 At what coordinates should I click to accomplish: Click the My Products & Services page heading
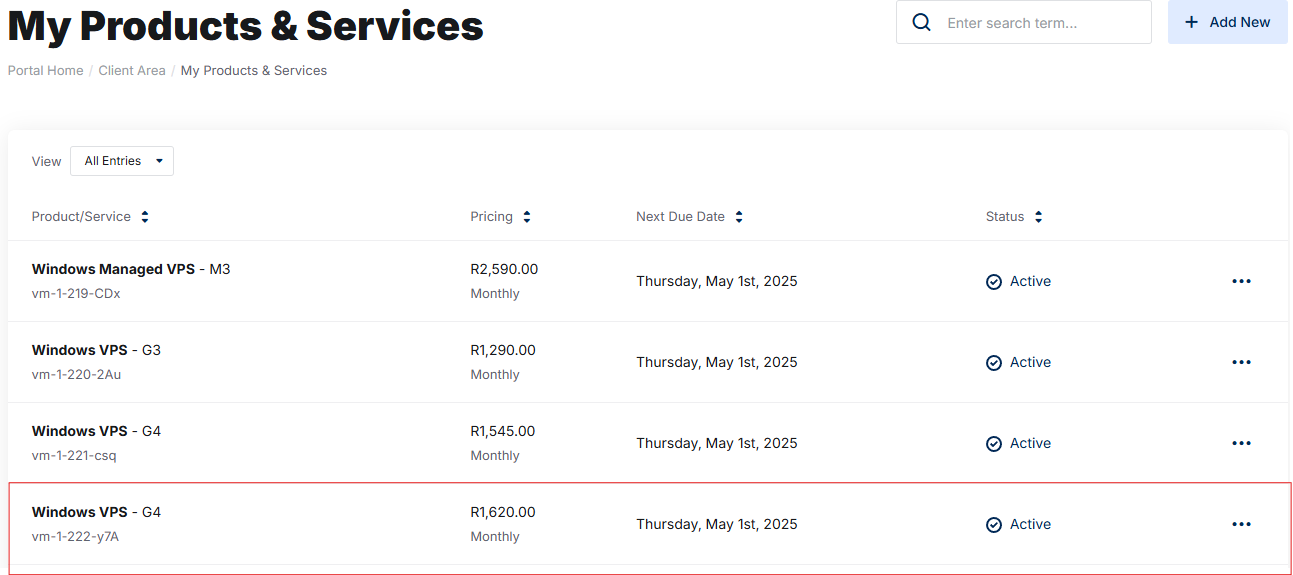pyautogui.click(x=246, y=25)
